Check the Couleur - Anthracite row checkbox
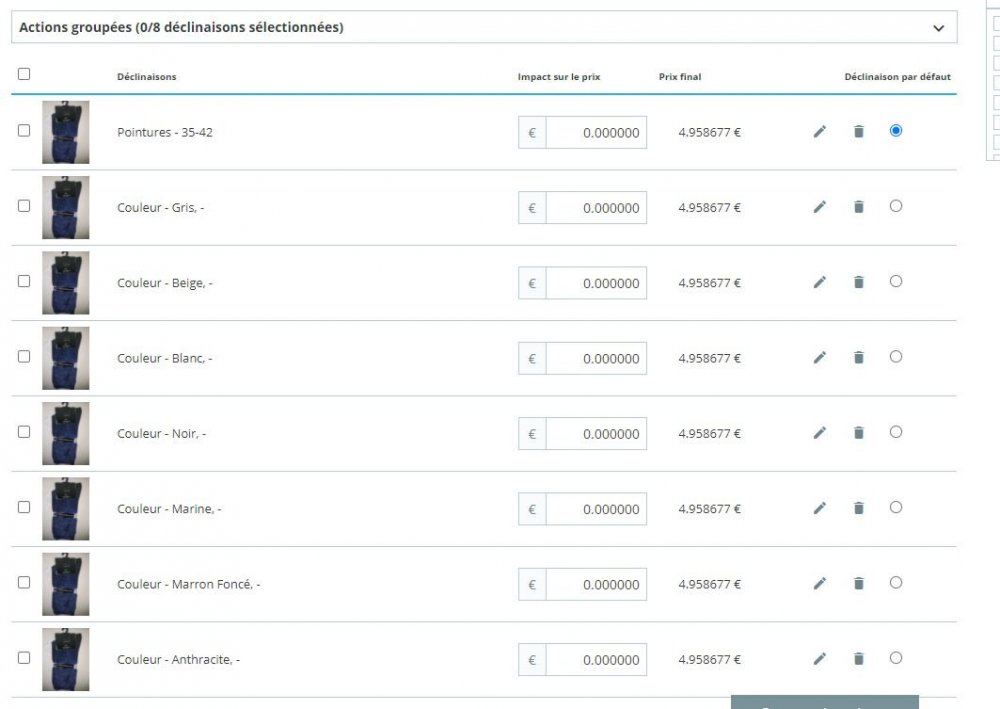 point(24,657)
